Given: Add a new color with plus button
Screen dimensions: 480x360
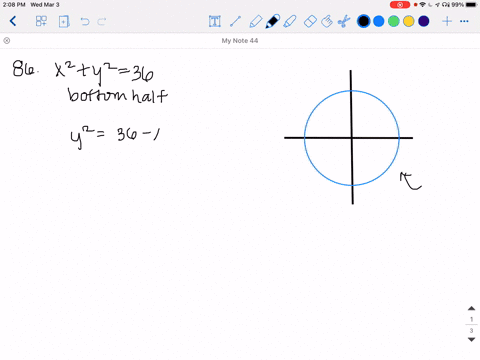Looking at the screenshot, I should [x=447, y=21].
